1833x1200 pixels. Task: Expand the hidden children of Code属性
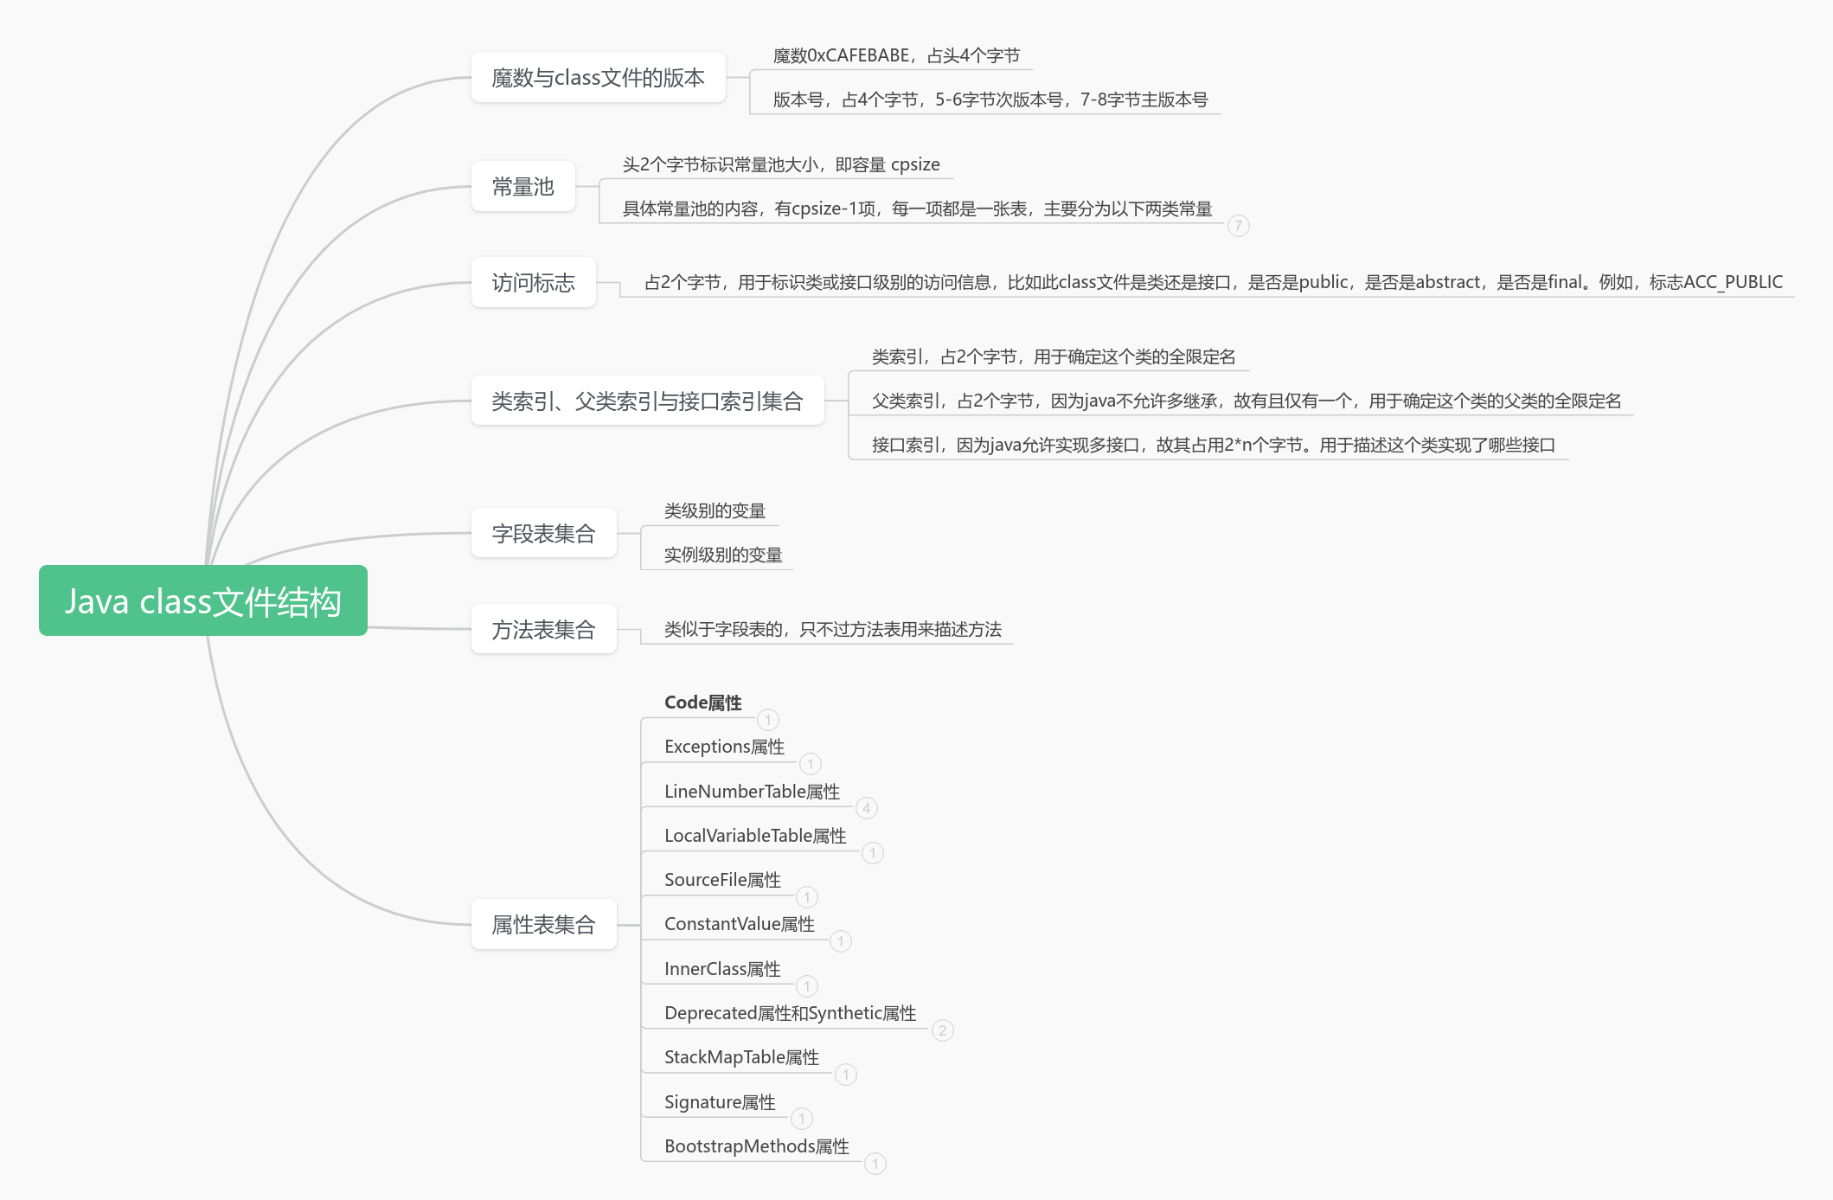768,720
